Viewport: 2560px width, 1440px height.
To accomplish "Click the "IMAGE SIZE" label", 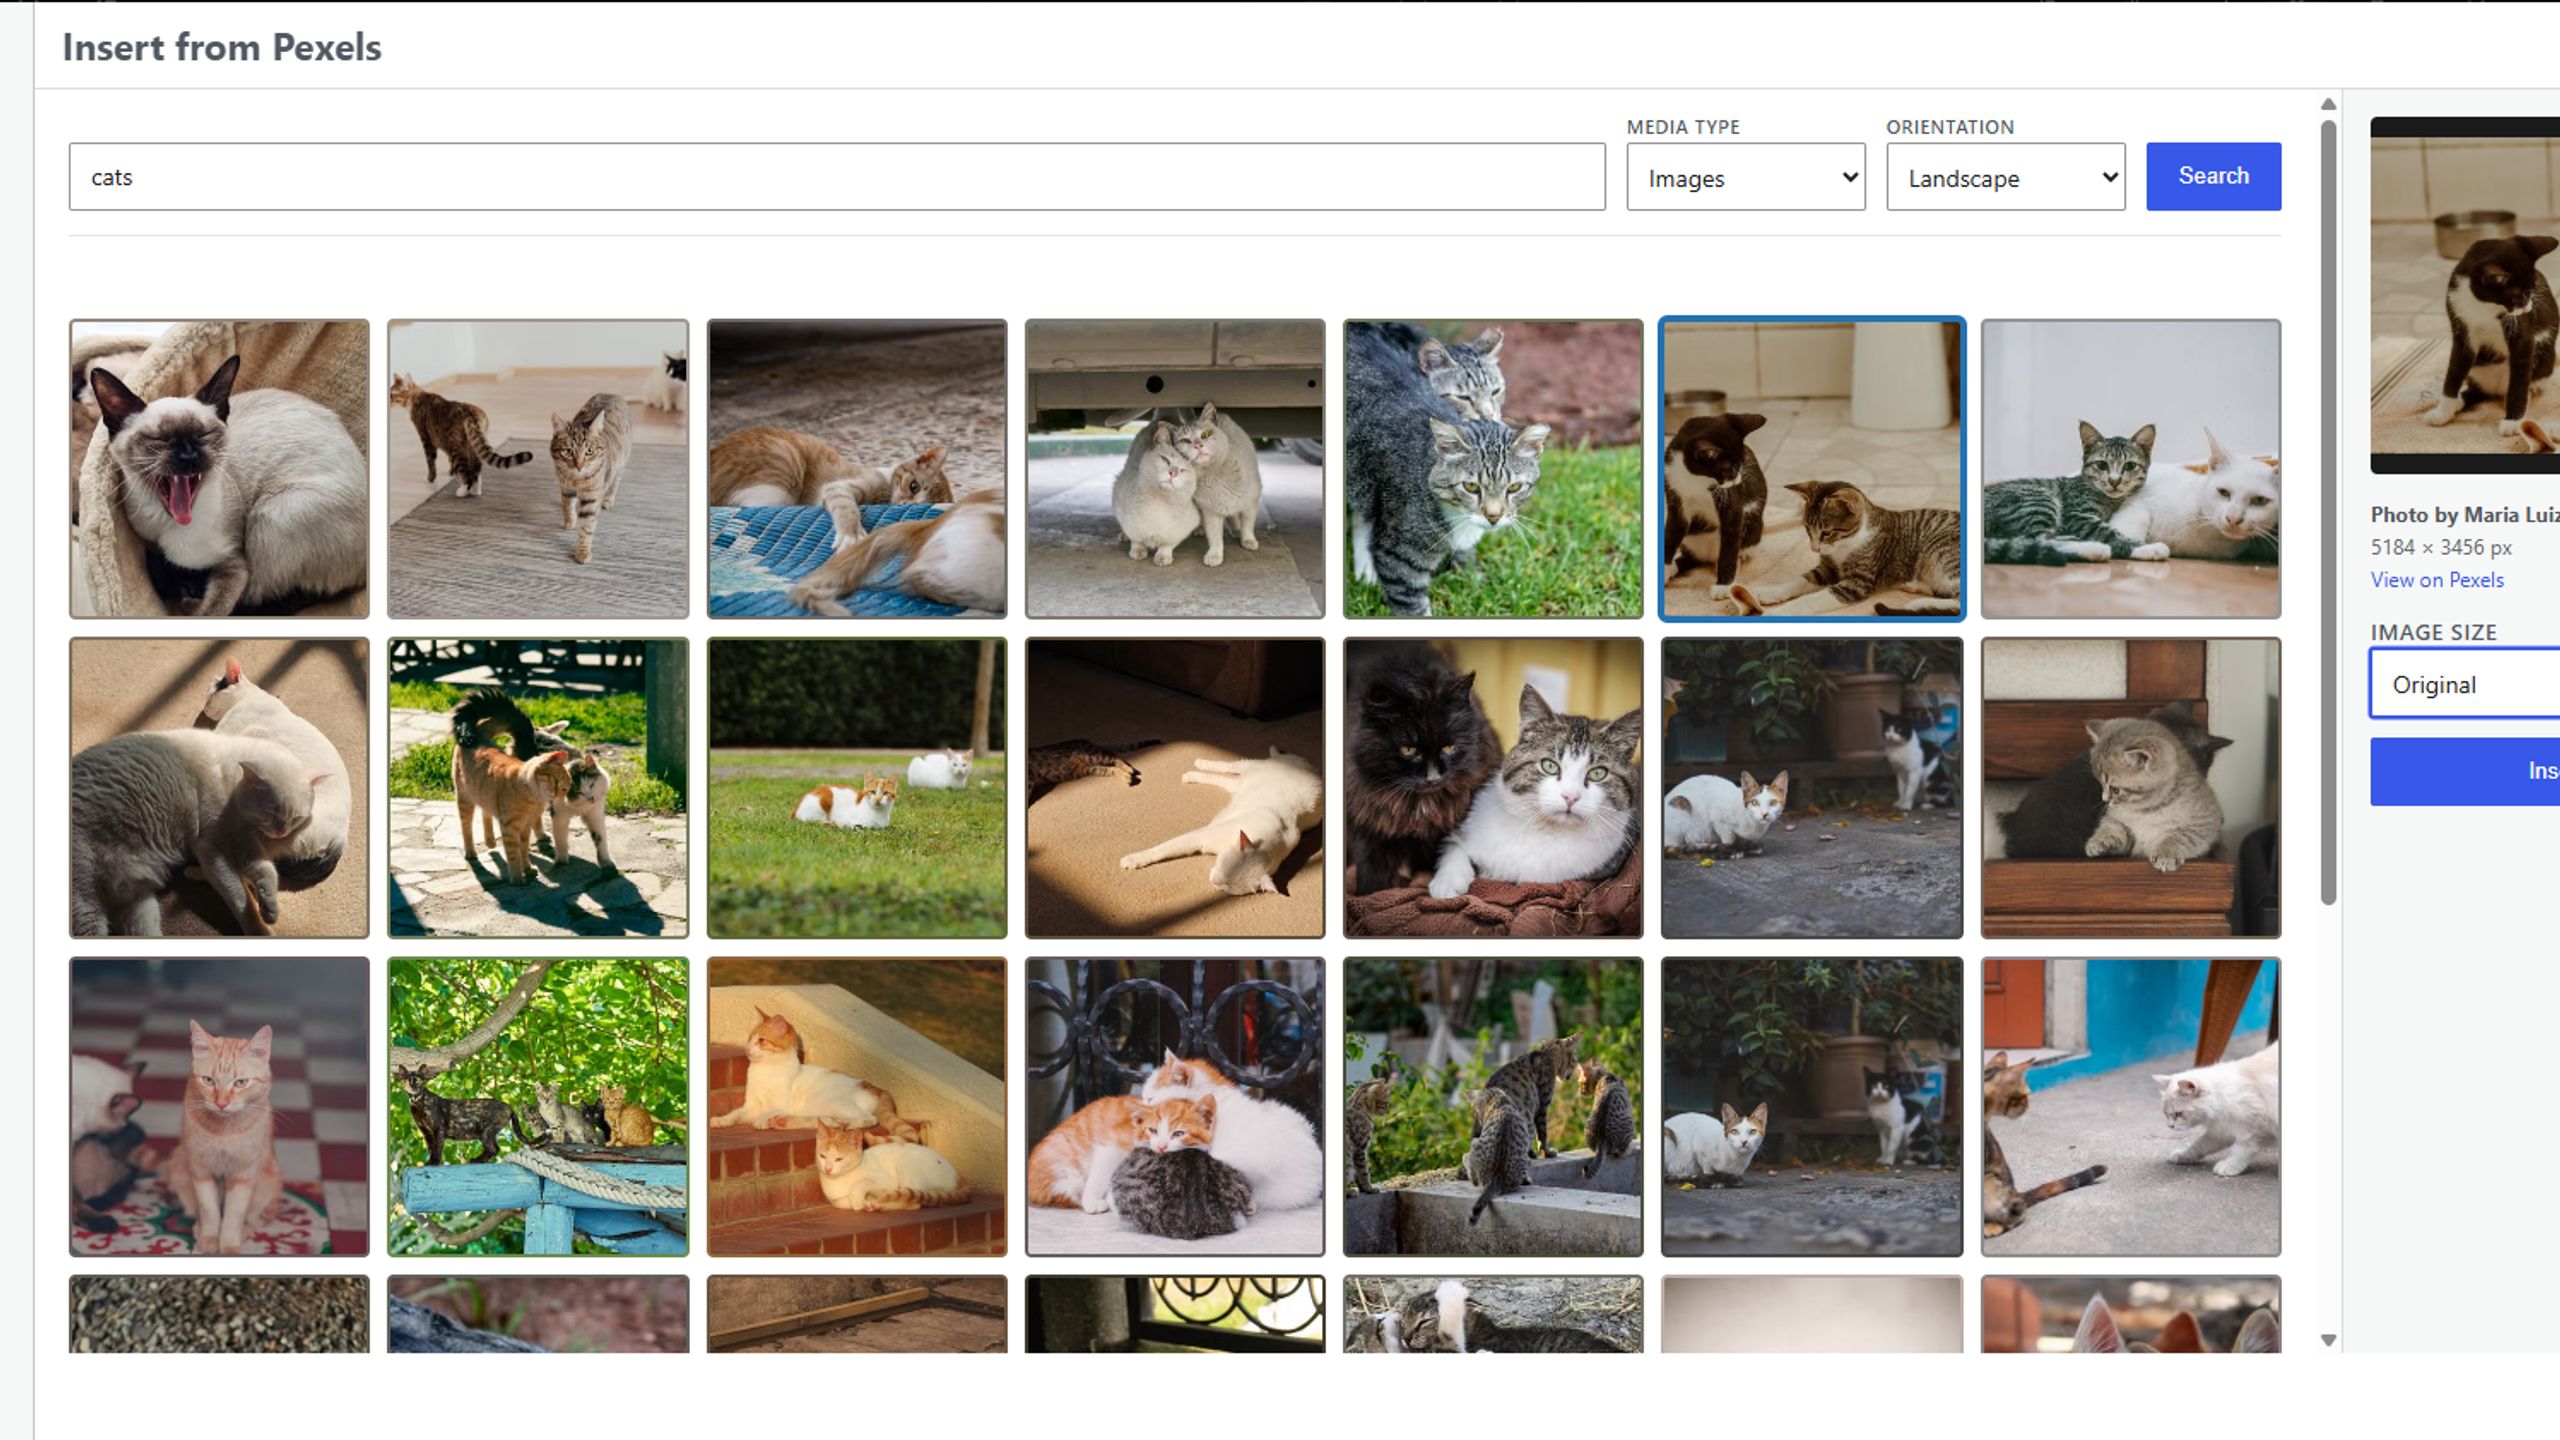I will click(x=2434, y=632).
